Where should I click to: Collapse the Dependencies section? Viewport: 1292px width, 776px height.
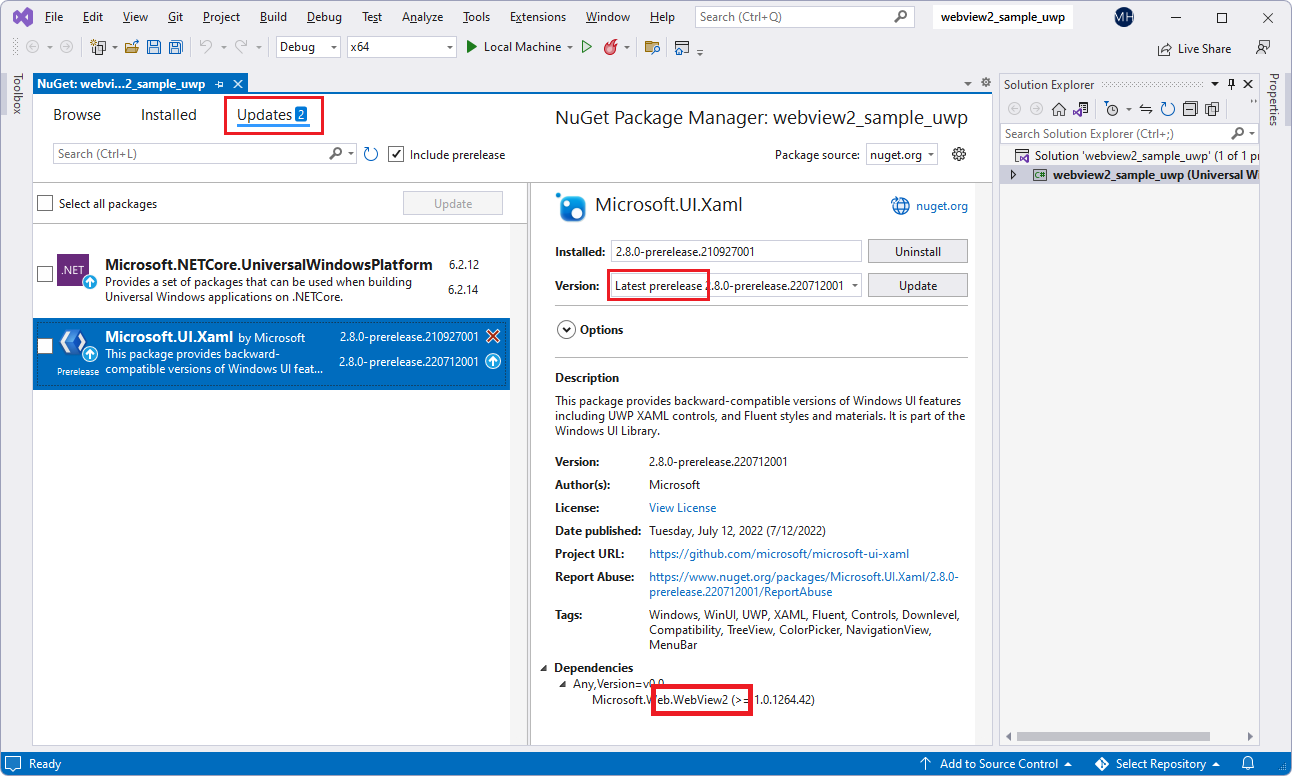click(x=544, y=668)
